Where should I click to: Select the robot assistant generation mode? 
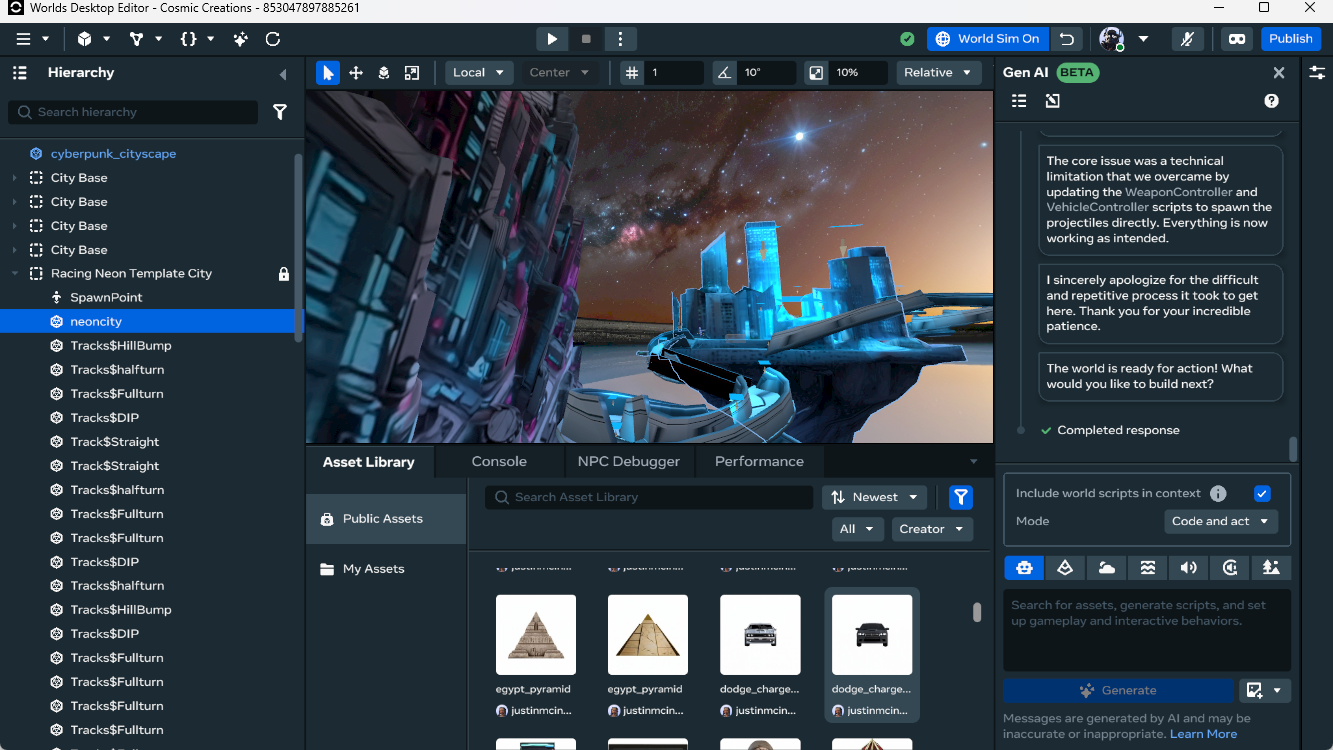tap(1024, 567)
